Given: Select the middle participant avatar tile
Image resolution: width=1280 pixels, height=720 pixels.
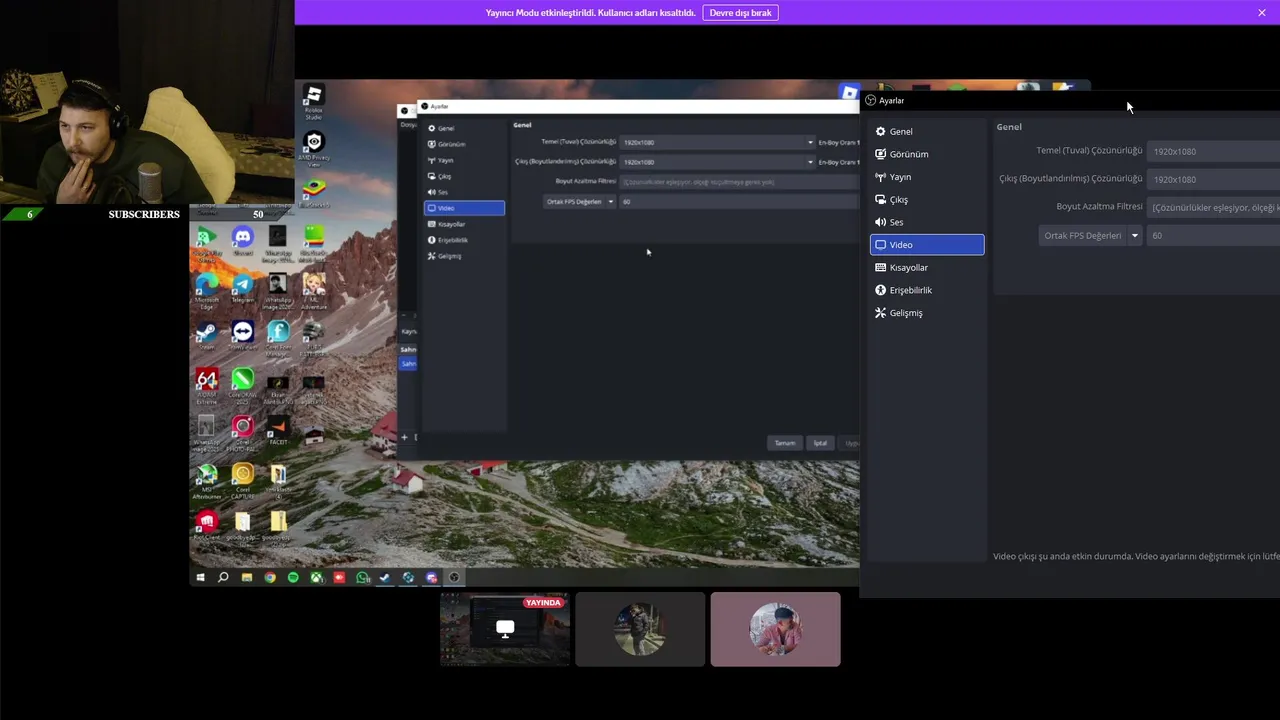Looking at the screenshot, I should [x=640, y=629].
